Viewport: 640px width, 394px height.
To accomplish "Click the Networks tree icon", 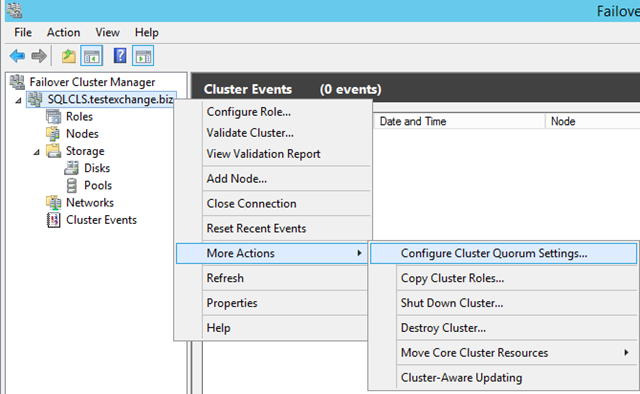I will pyautogui.click(x=53, y=203).
